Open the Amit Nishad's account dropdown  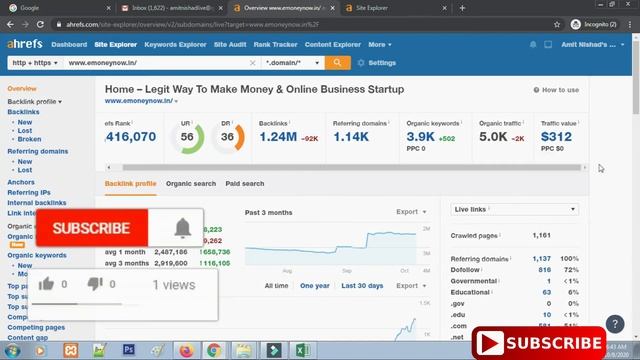593,44
